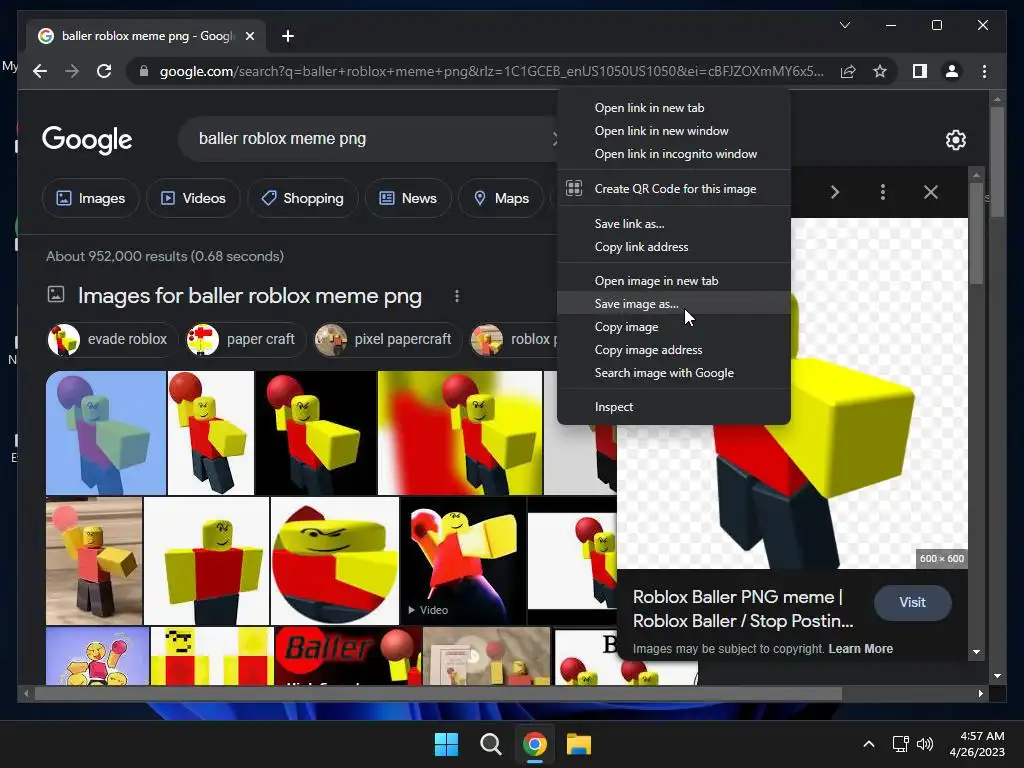This screenshot has height=768, width=1024.
Task: Open the Baller red logo thumbnail
Action: click(348, 656)
